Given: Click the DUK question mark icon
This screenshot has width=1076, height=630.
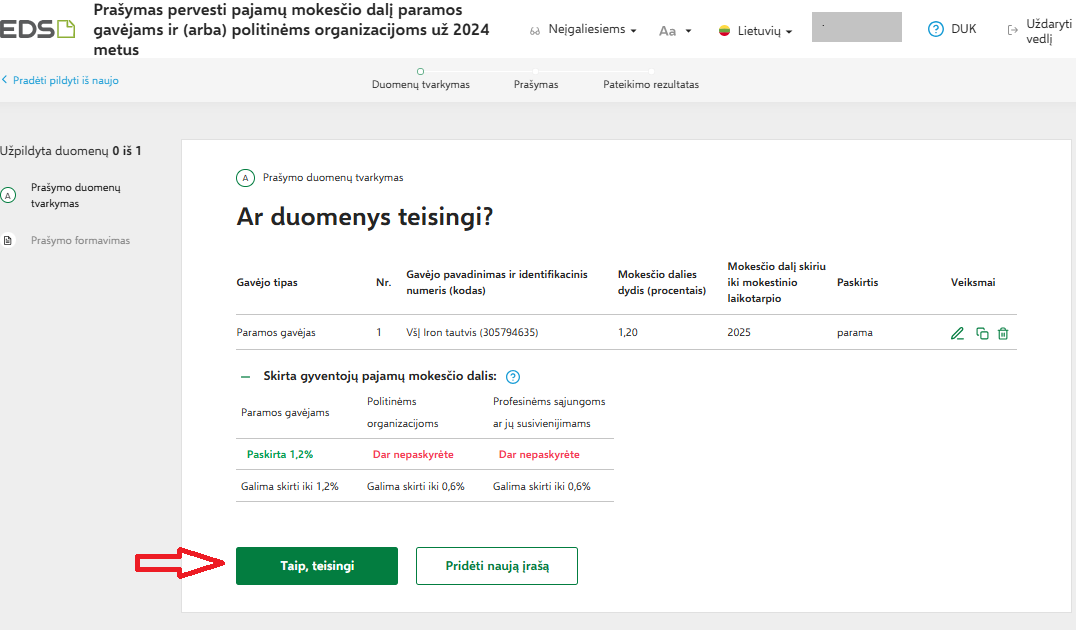Looking at the screenshot, I should 936,29.
